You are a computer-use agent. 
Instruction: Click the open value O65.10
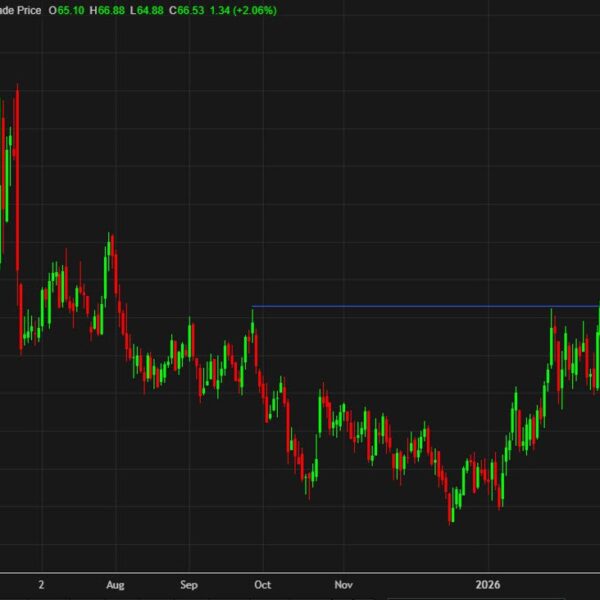point(66,10)
